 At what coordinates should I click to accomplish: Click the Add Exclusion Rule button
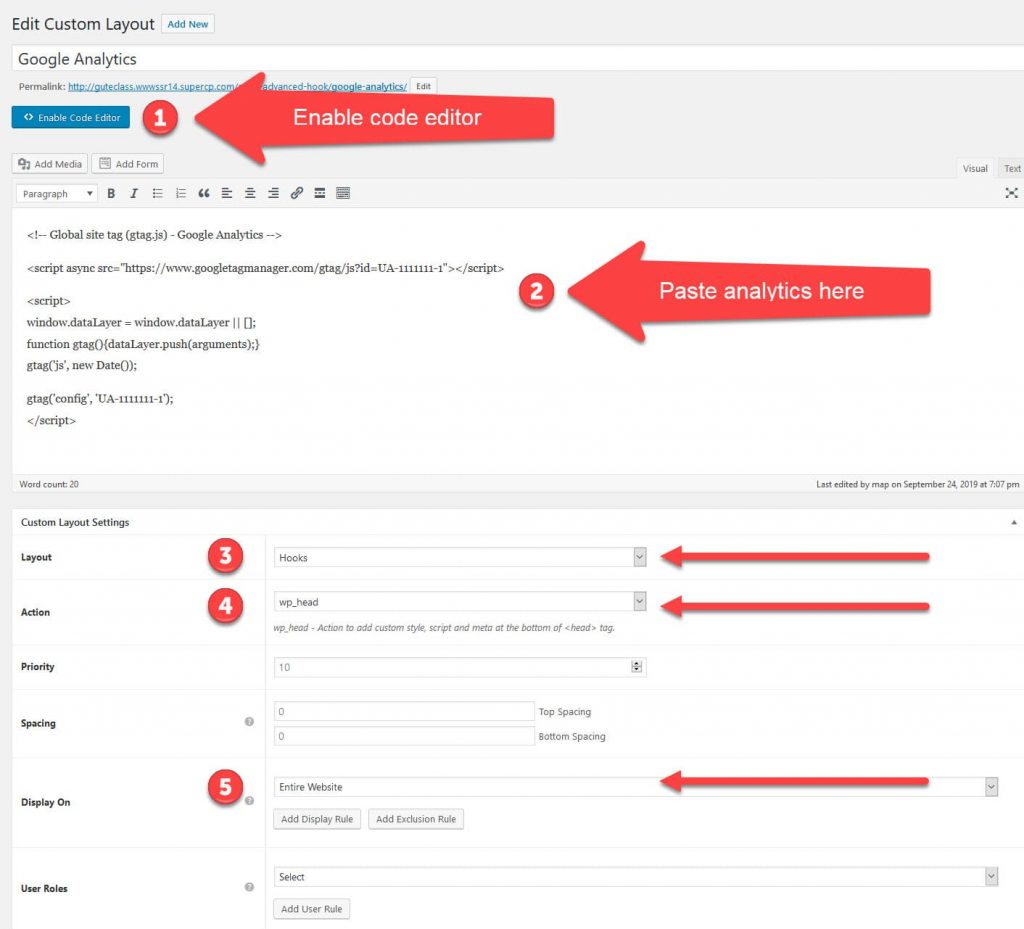click(416, 819)
